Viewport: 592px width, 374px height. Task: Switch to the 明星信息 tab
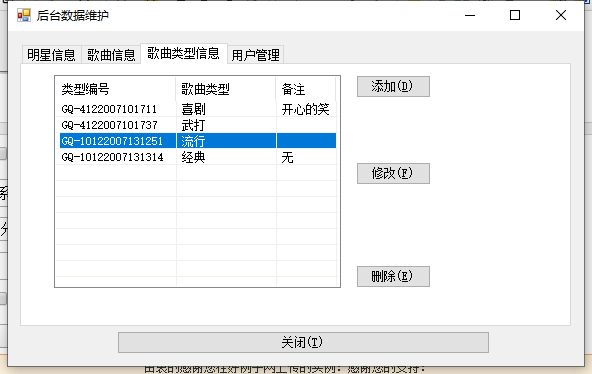tap(52, 55)
